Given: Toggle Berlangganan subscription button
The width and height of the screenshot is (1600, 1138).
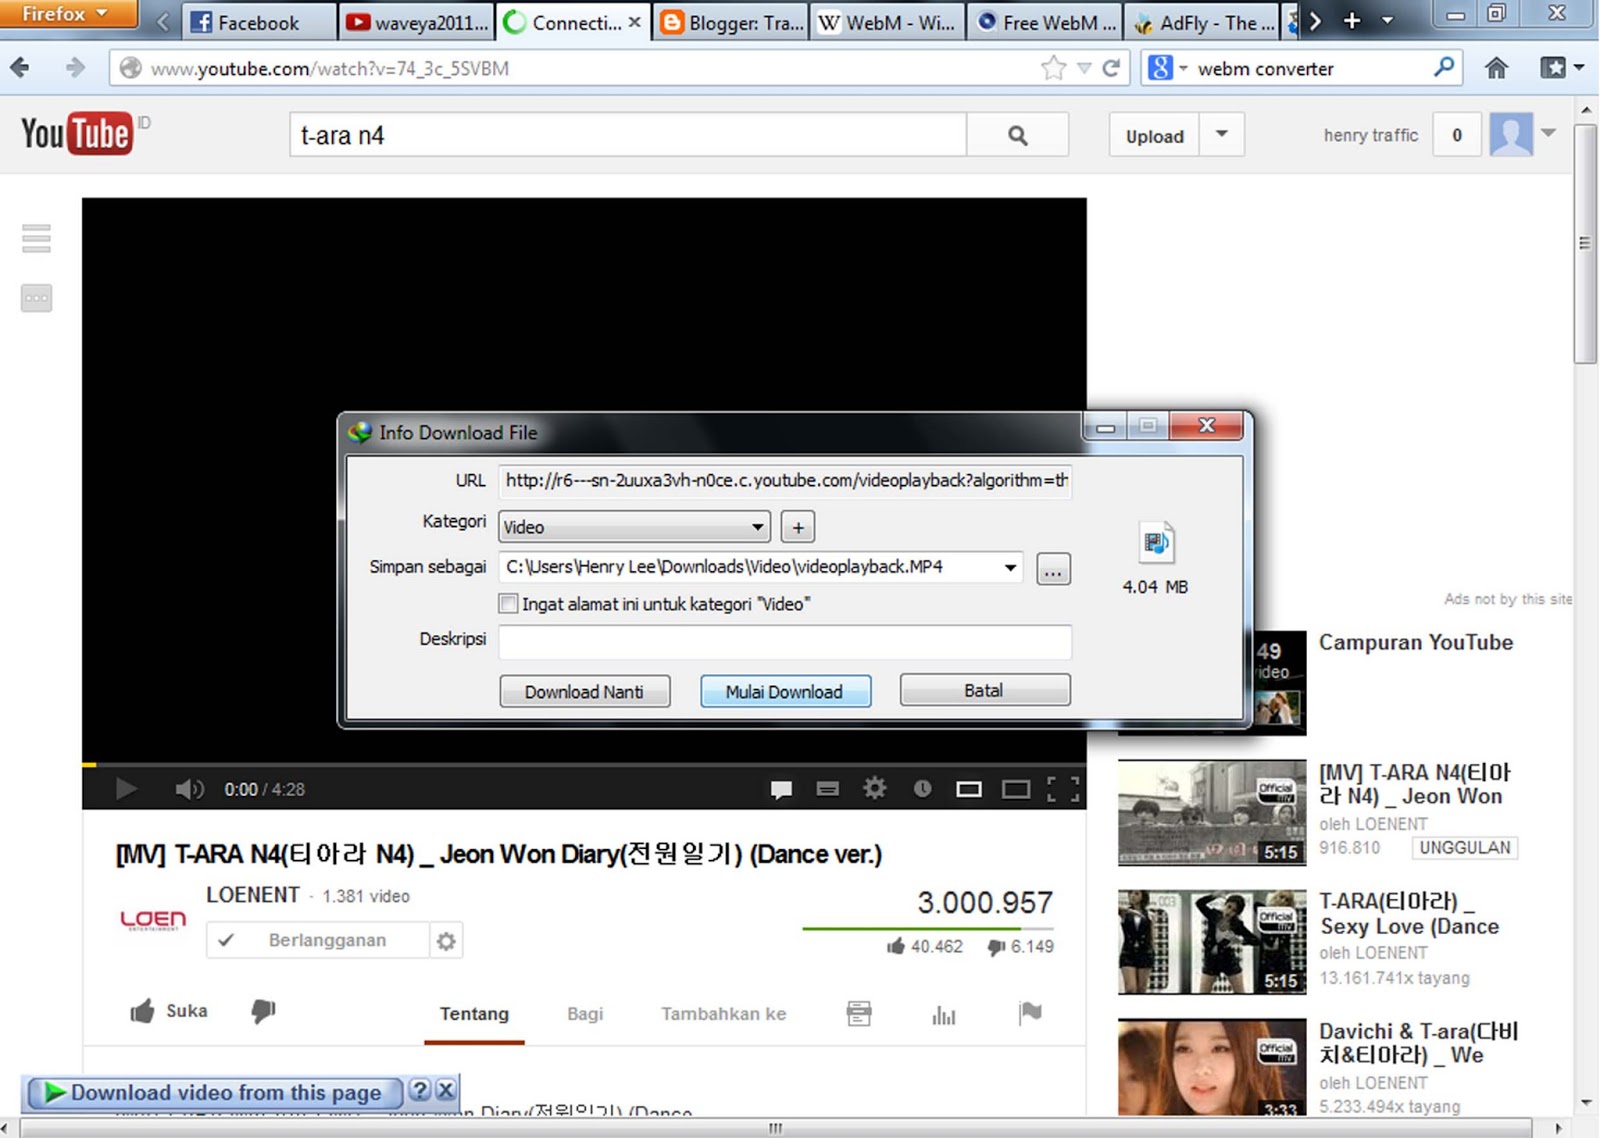Looking at the screenshot, I should tap(318, 940).
